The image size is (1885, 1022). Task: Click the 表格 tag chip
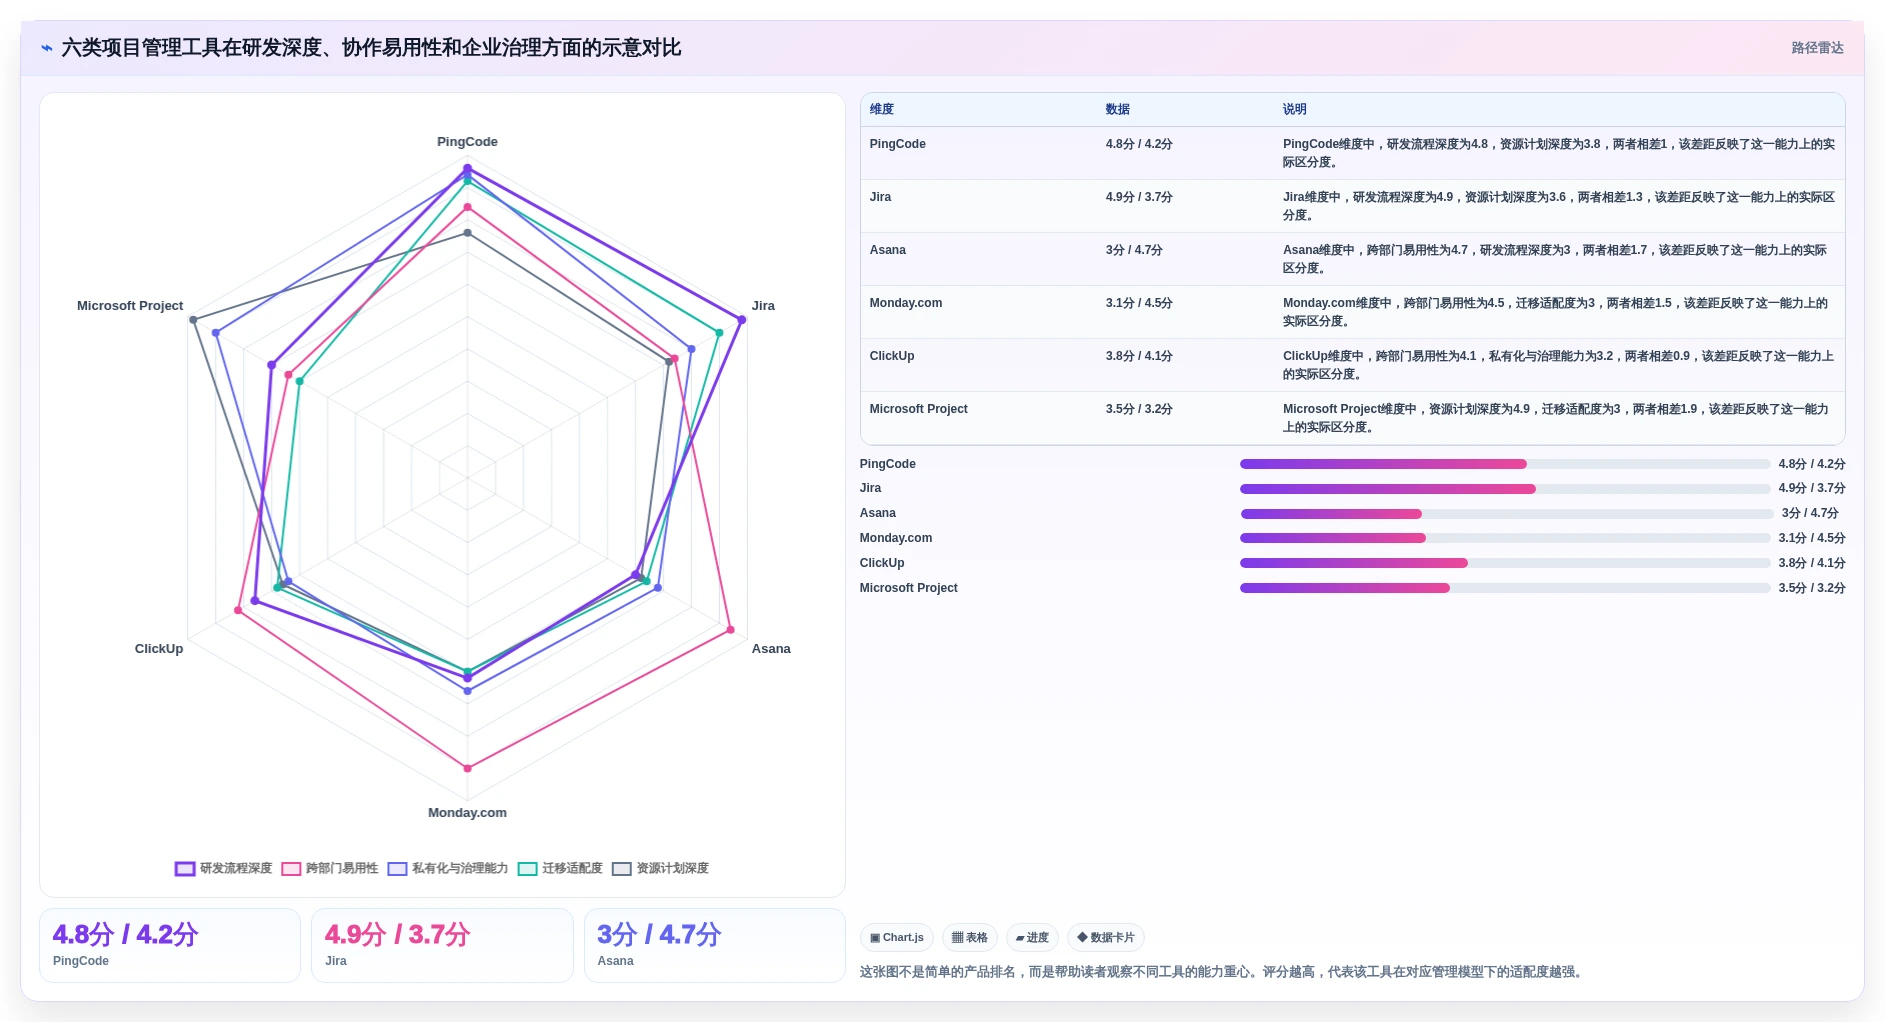[x=970, y=937]
